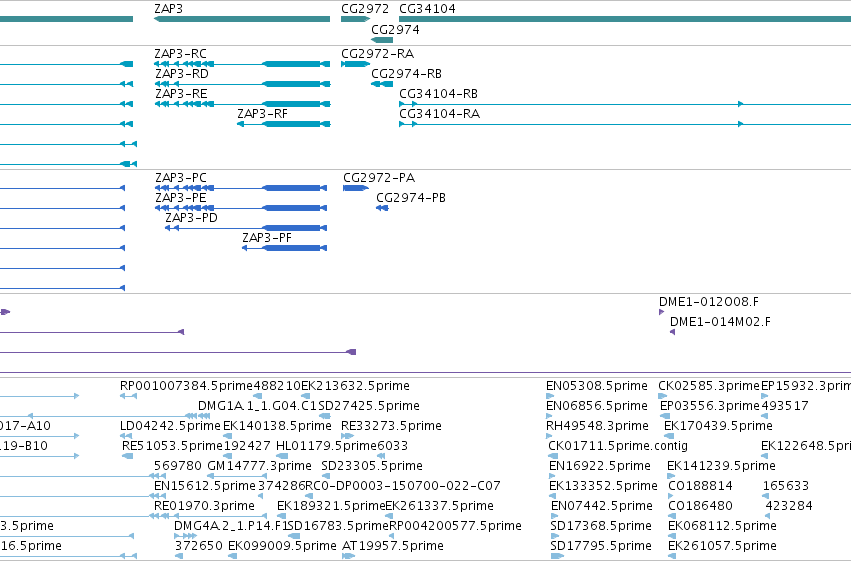Select EST EK261337.5prime
This screenshot has height=561, width=851.
click(x=440, y=507)
